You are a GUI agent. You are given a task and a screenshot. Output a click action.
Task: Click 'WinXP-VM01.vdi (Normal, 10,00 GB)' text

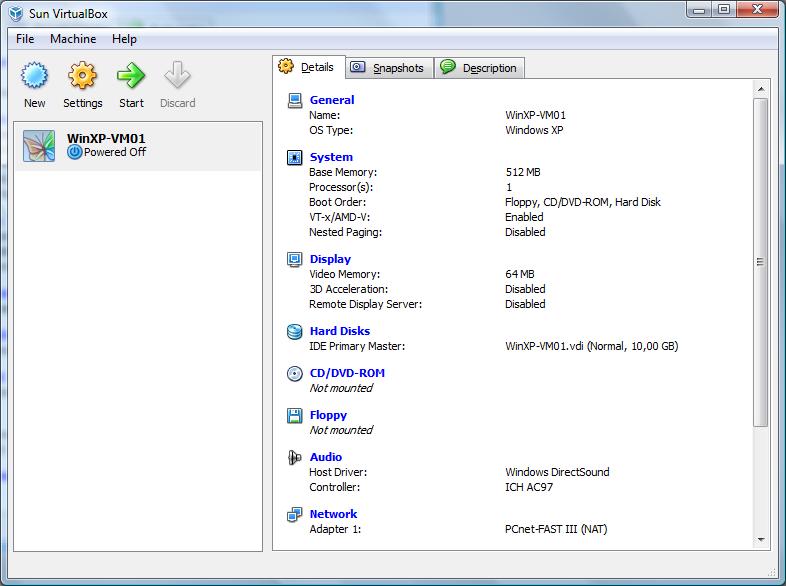(592, 346)
